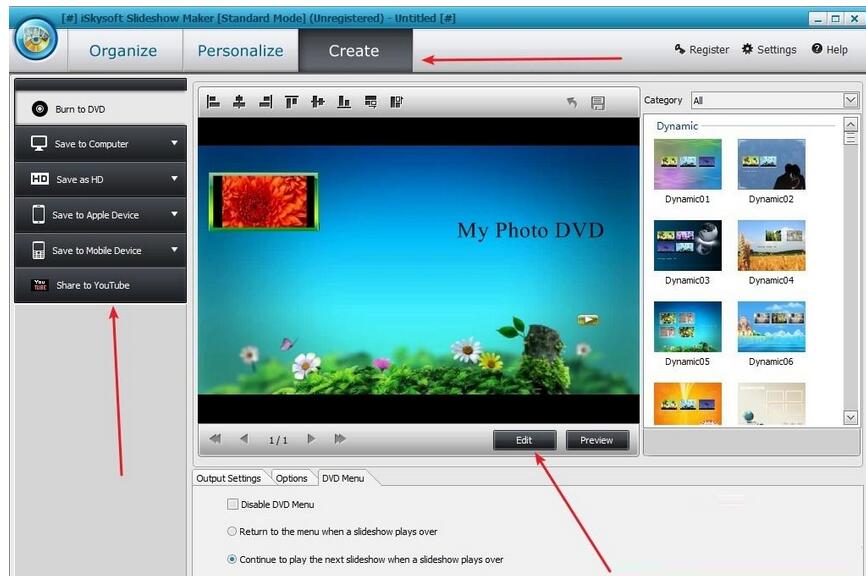Select Return to the menu radio option
Viewport: 866px width, 576px height.
(x=232, y=531)
